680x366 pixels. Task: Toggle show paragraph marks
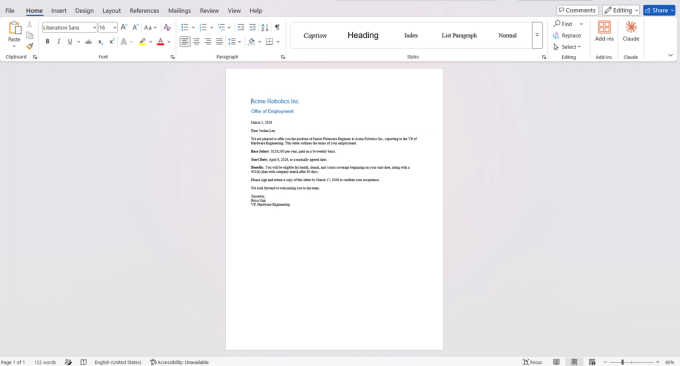(x=277, y=27)
